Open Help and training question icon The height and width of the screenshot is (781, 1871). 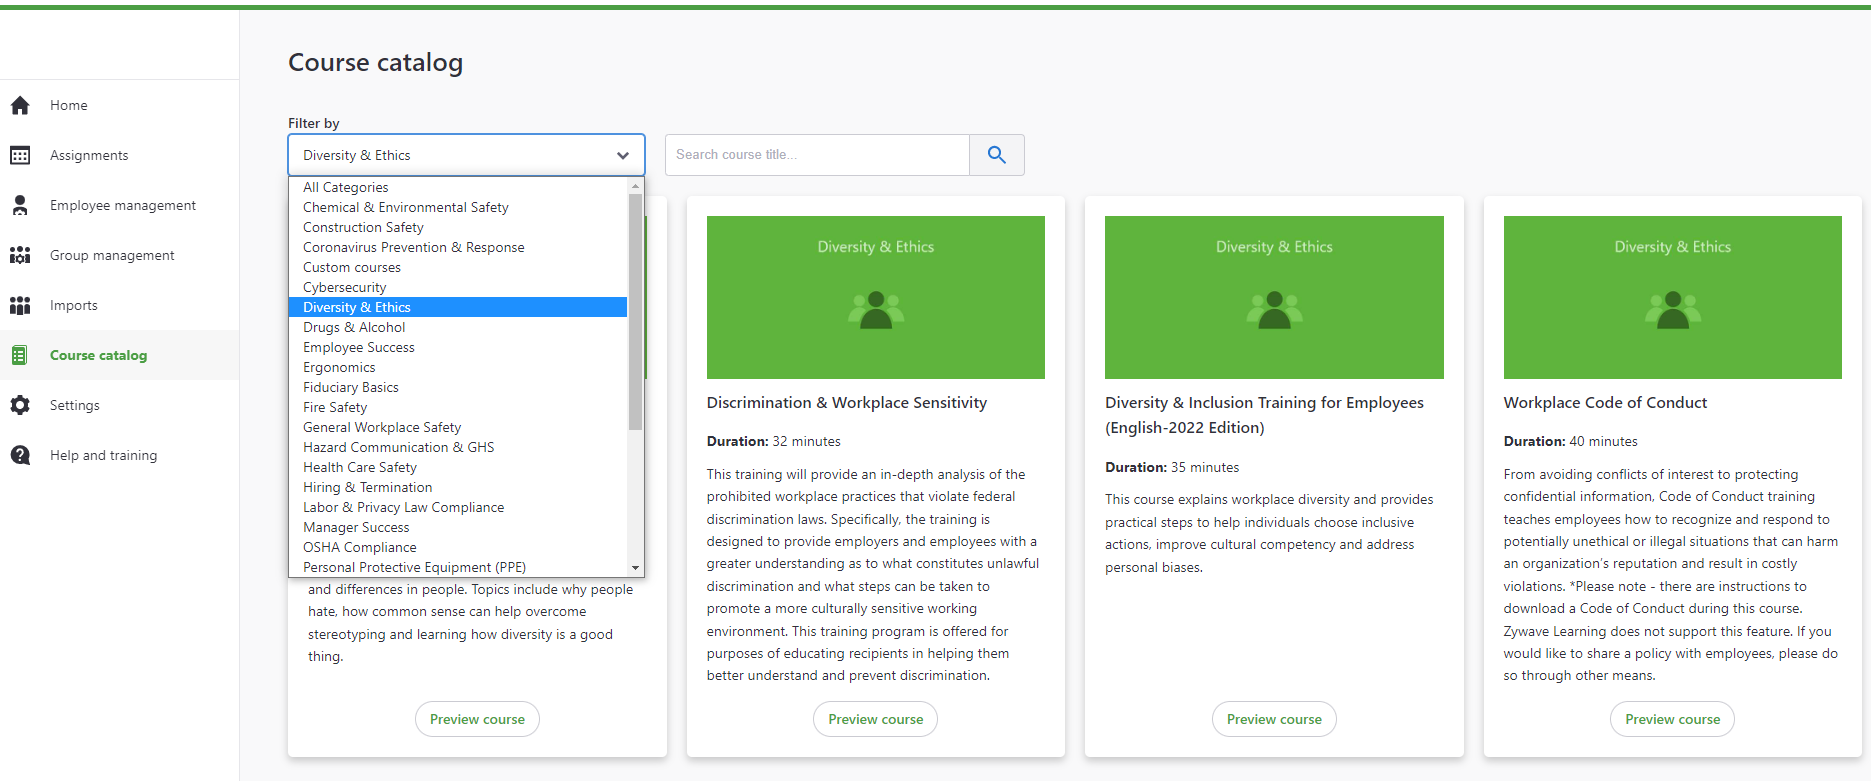point(20,455)
